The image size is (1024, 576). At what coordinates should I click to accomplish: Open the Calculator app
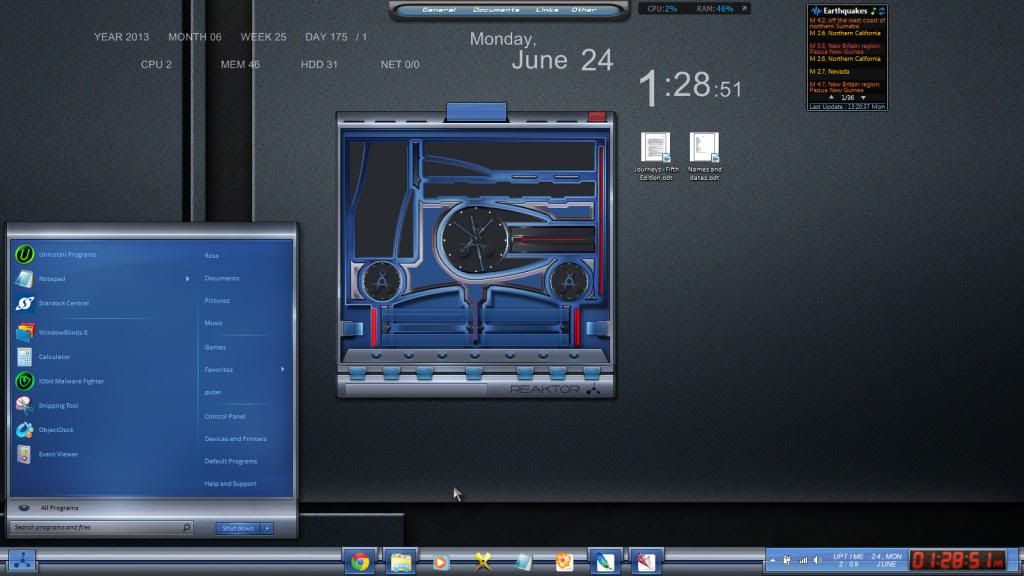pyautogui.click(x=43, y=357)
